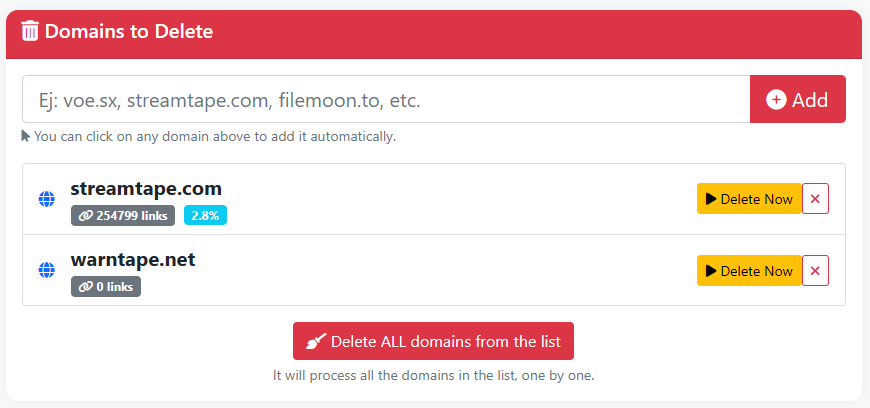The image size is (870, 408).
Task: Click the globe icon beside warntape.net
Action: [46, 270]
